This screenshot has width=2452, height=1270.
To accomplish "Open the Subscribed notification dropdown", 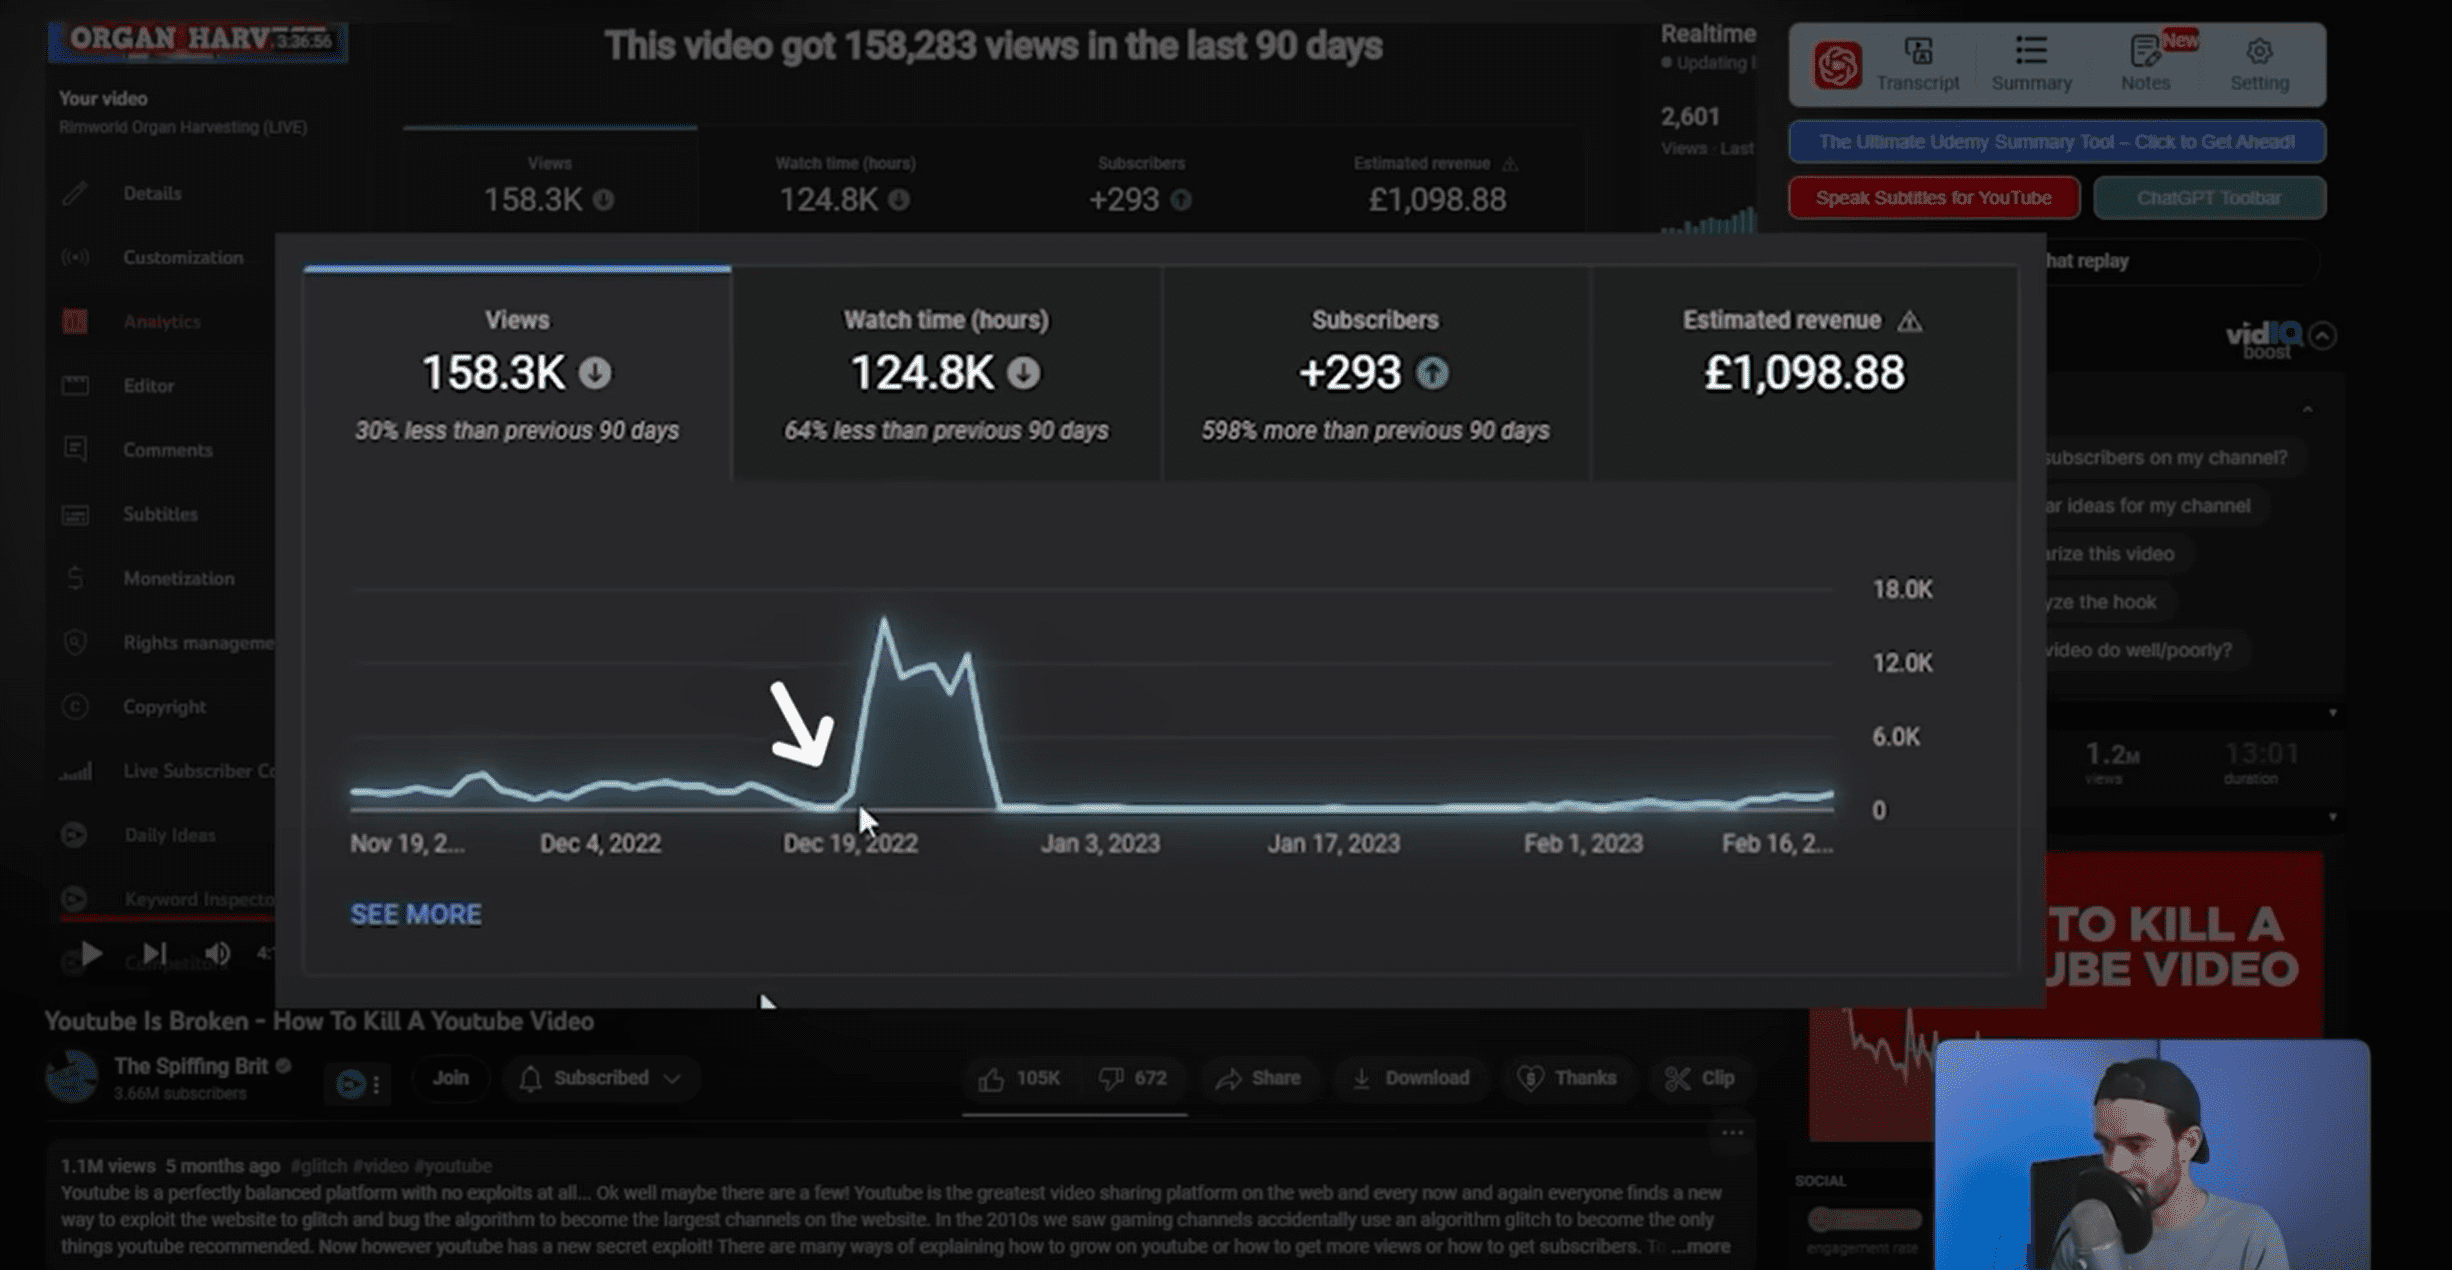I will pyautogui.click(x=600, y=1078).
